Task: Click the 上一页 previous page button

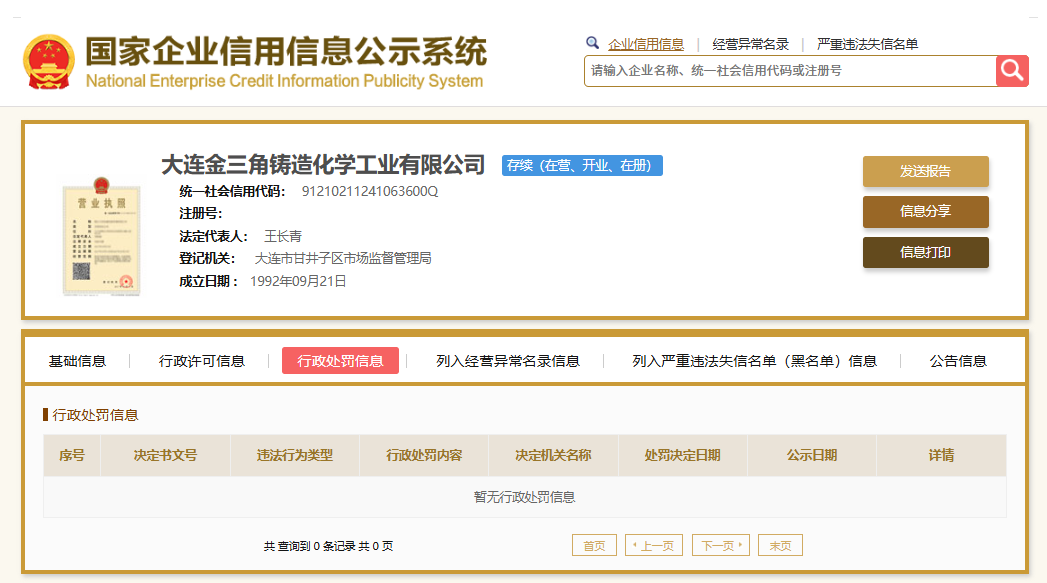Action: tap(654, 546)
